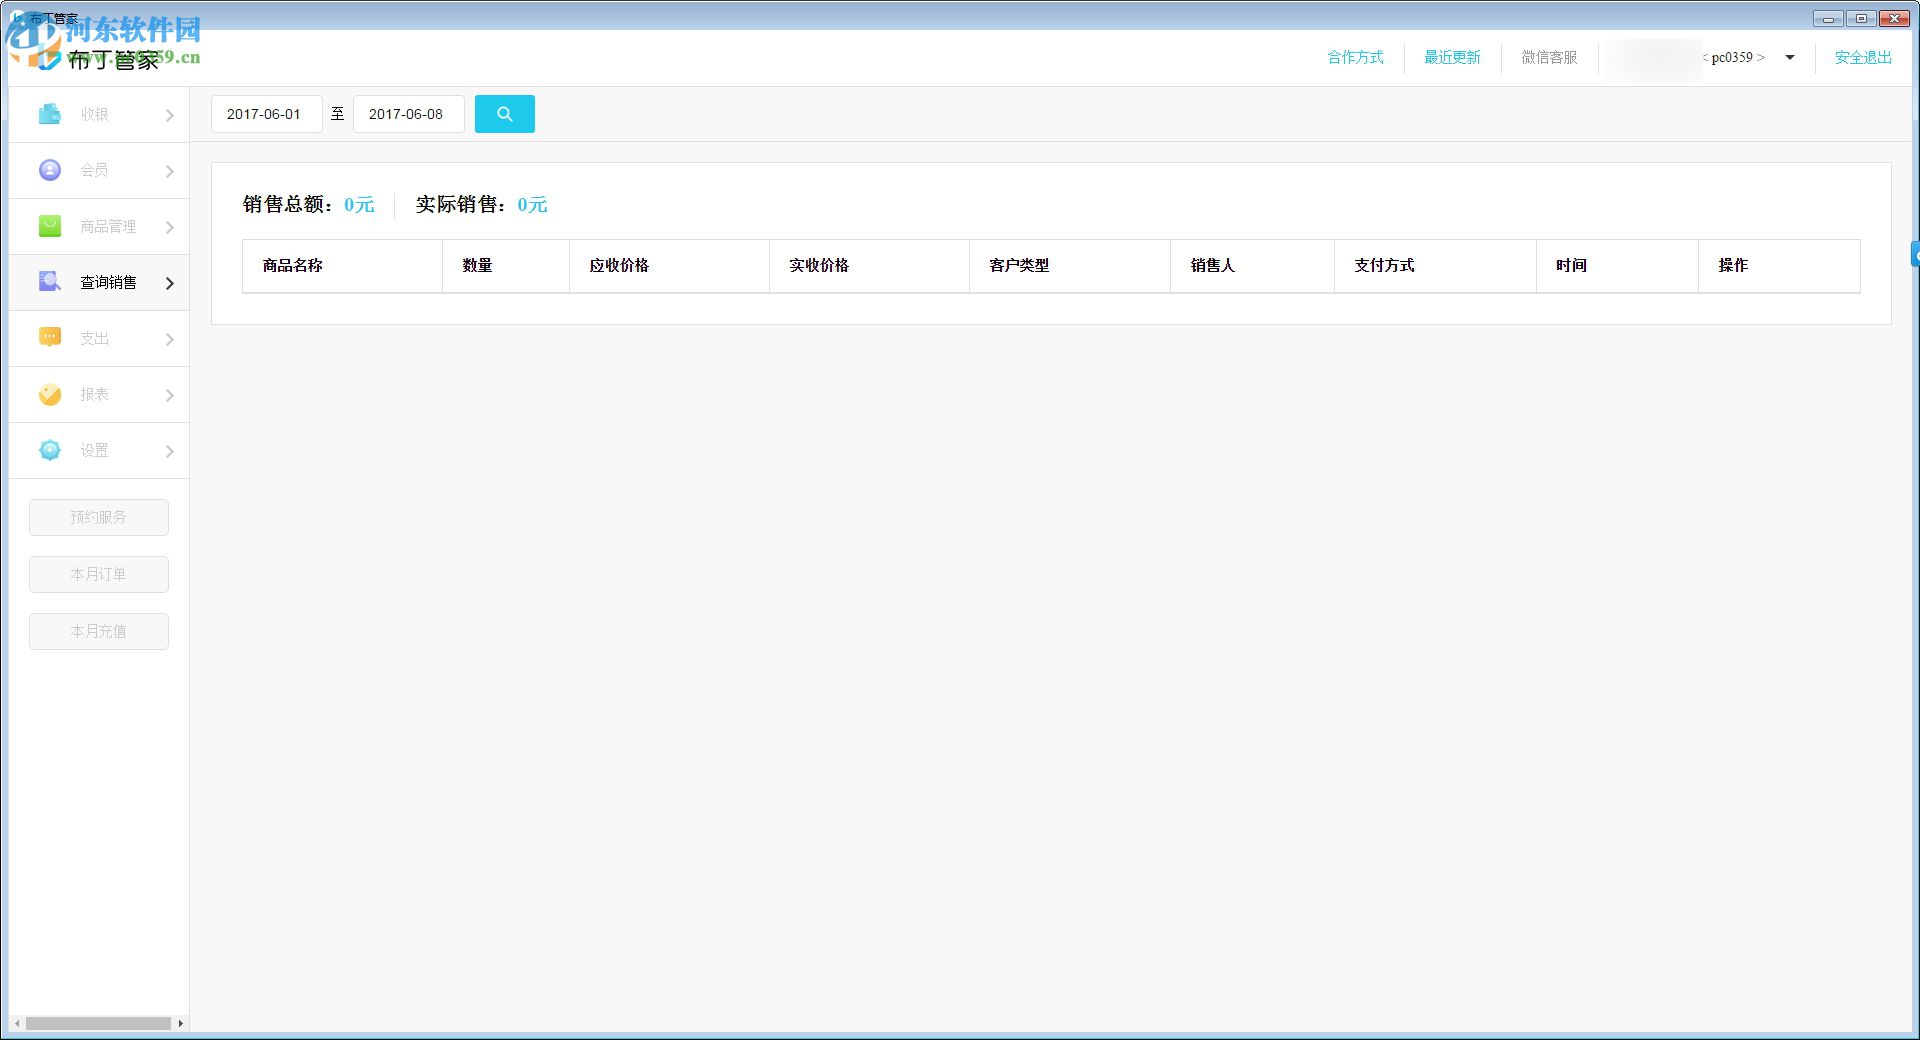
Task: Open the 会员 menu item
Action: 99,170
